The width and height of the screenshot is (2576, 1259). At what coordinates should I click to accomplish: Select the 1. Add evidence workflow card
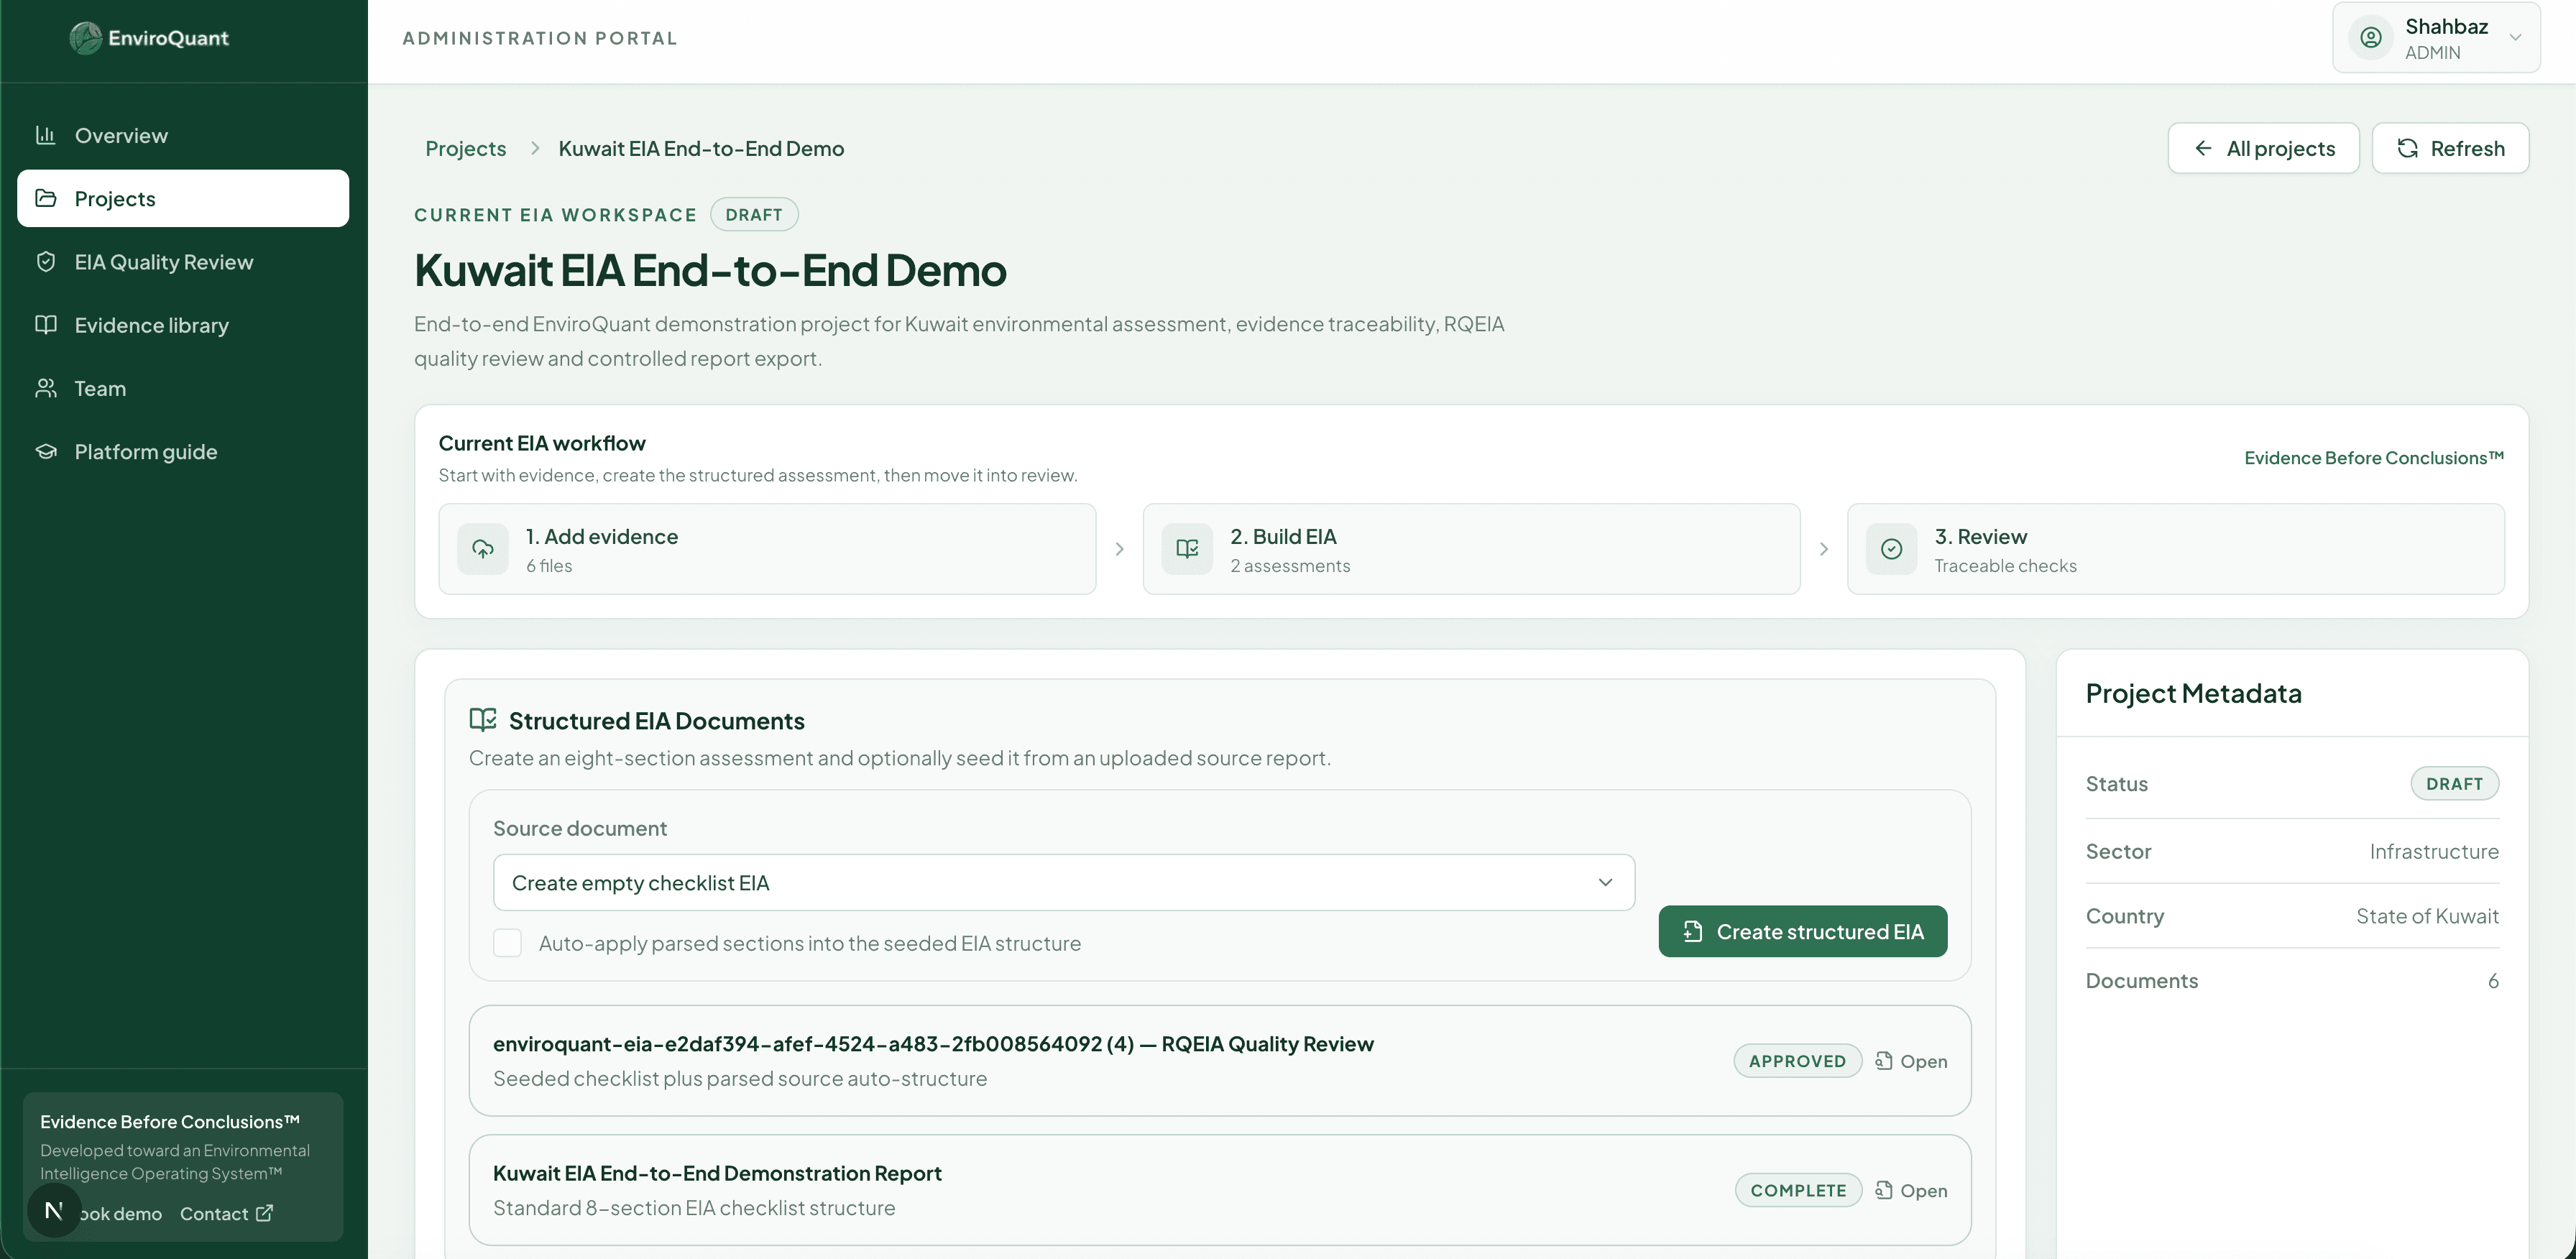(x=767, y=549)
